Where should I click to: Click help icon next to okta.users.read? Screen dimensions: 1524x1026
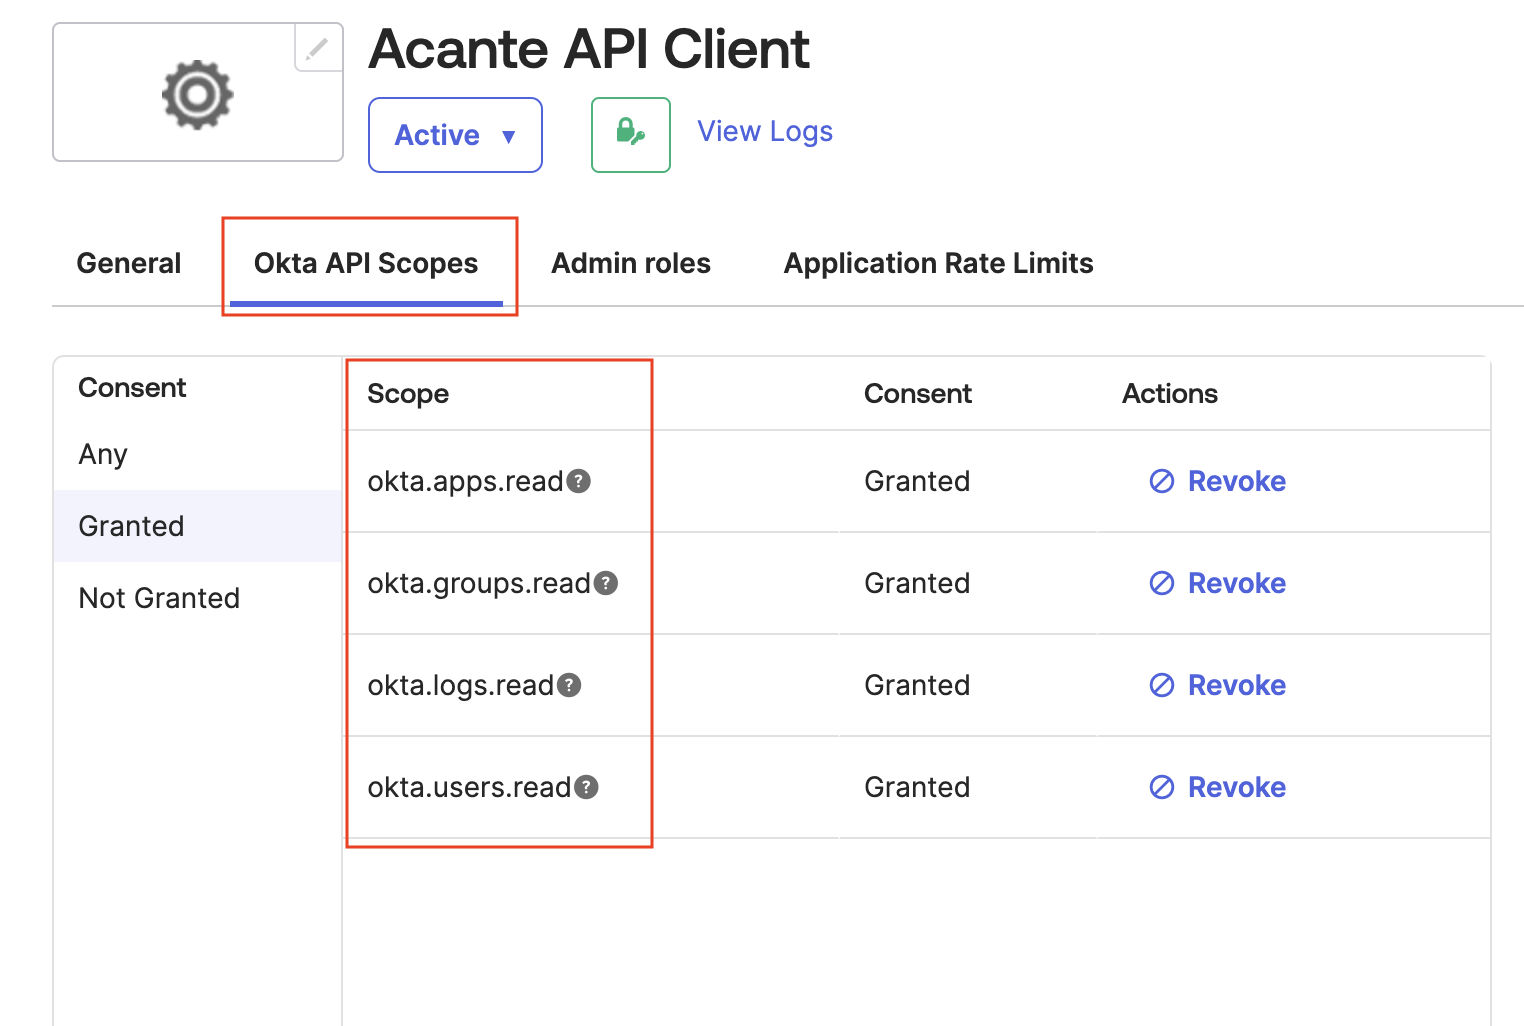pyautogui.click(x=586, y=787)
